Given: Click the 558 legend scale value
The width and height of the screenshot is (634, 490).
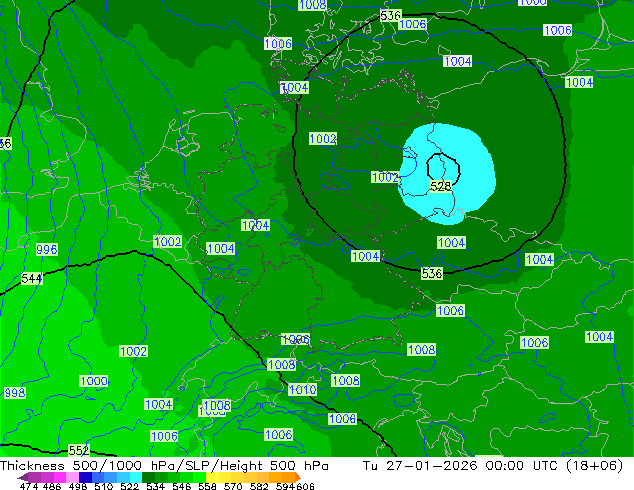Looking at the screenshot, I should pos(207,486).
